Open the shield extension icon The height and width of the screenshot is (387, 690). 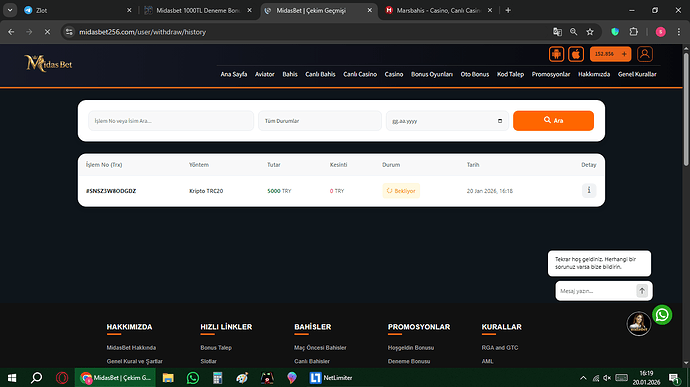(x=615, y=32)
